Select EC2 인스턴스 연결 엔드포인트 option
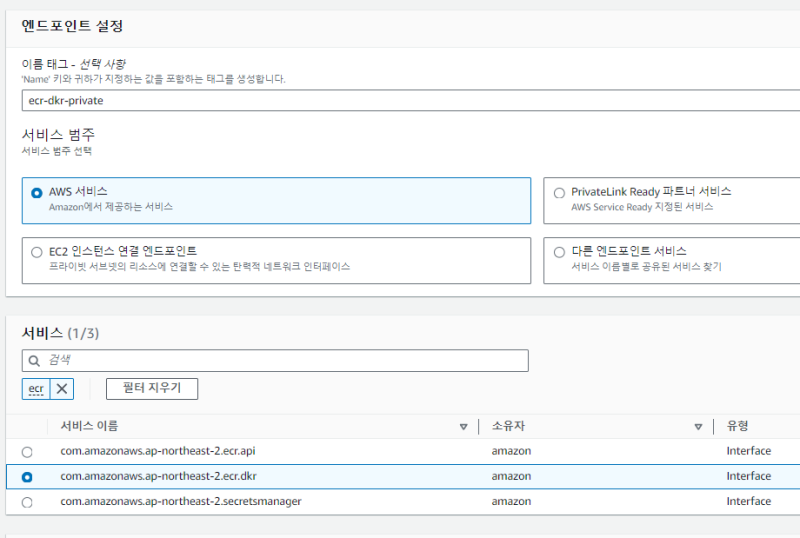Viewport: 800px width, 538px height. (37, 252)
